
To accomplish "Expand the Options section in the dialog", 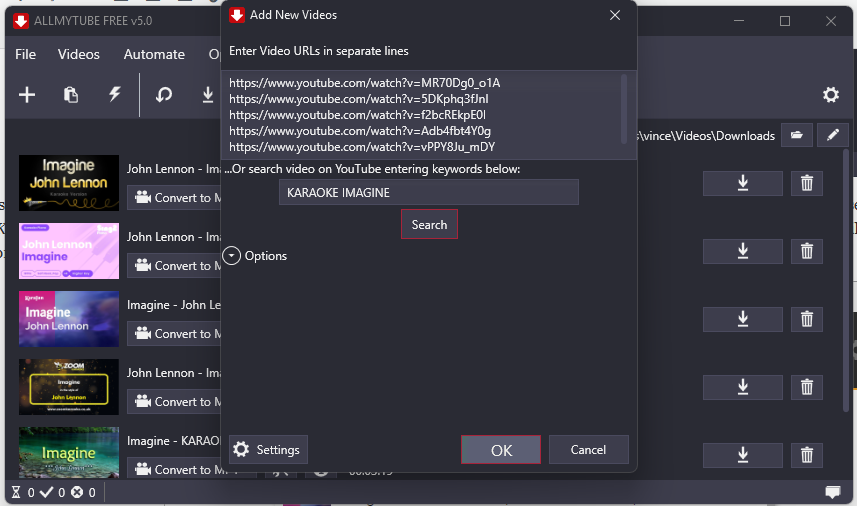I will coord(232,256).
